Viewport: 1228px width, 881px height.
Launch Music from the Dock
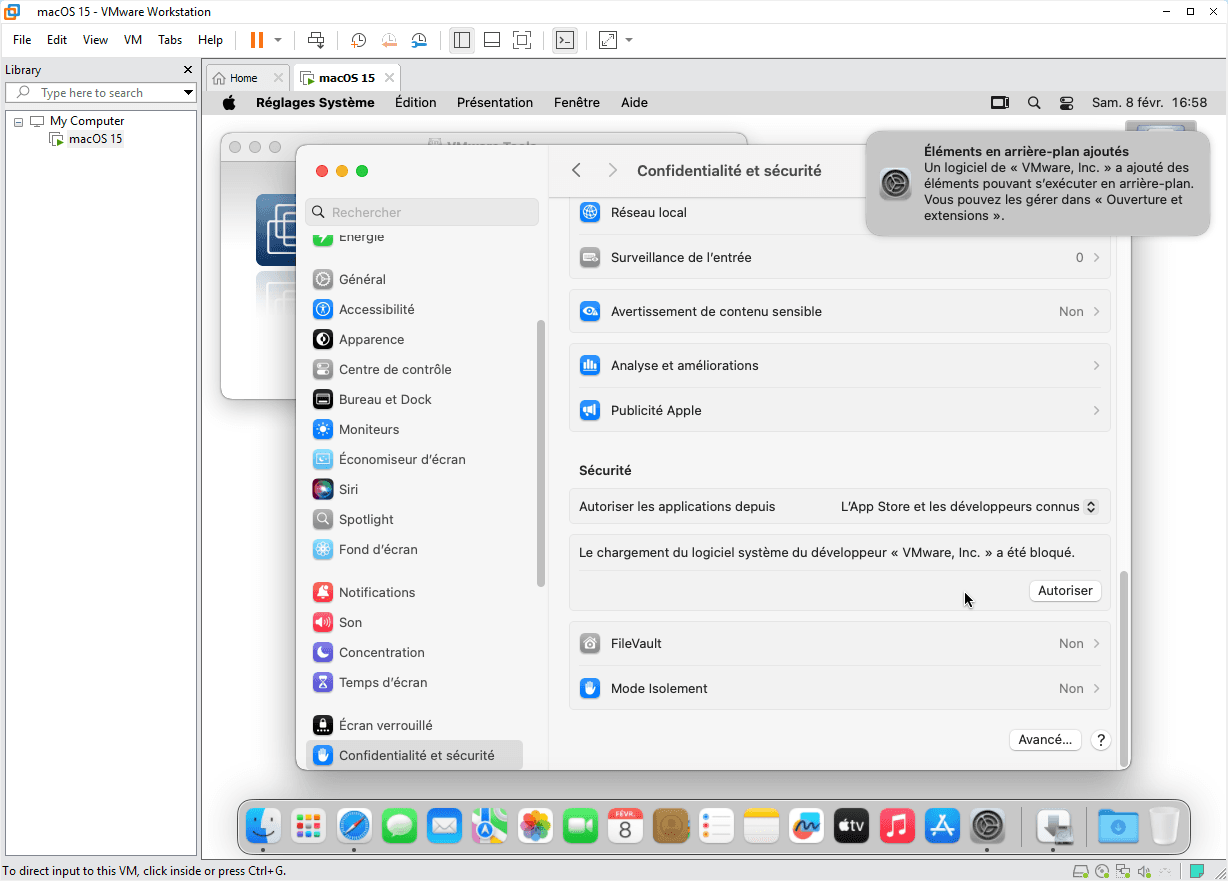tap(898, 826)
